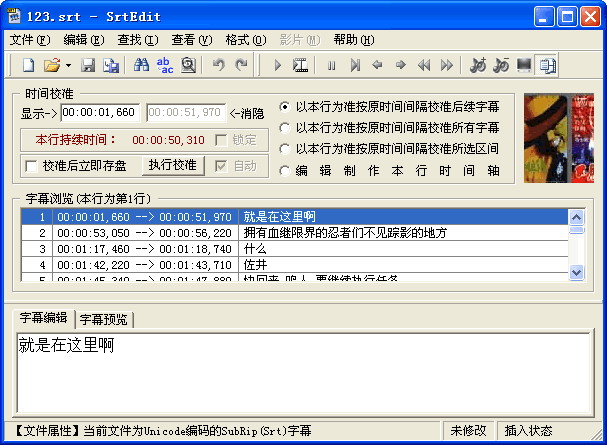Click the magnifier search-view icon
Screen dimensions: 607x445
point(189,65)
